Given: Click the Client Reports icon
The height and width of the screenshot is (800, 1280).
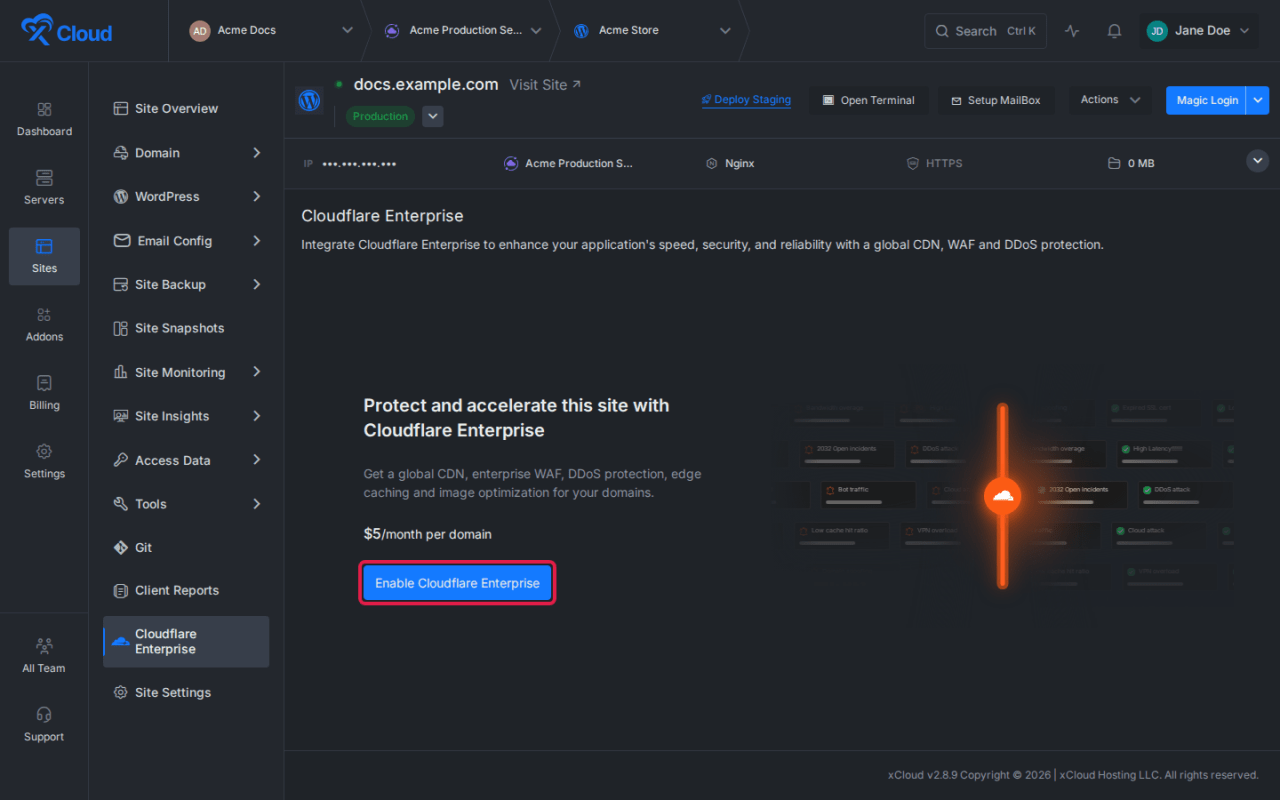Looking at the screenshot, I should tap(120, 590).
